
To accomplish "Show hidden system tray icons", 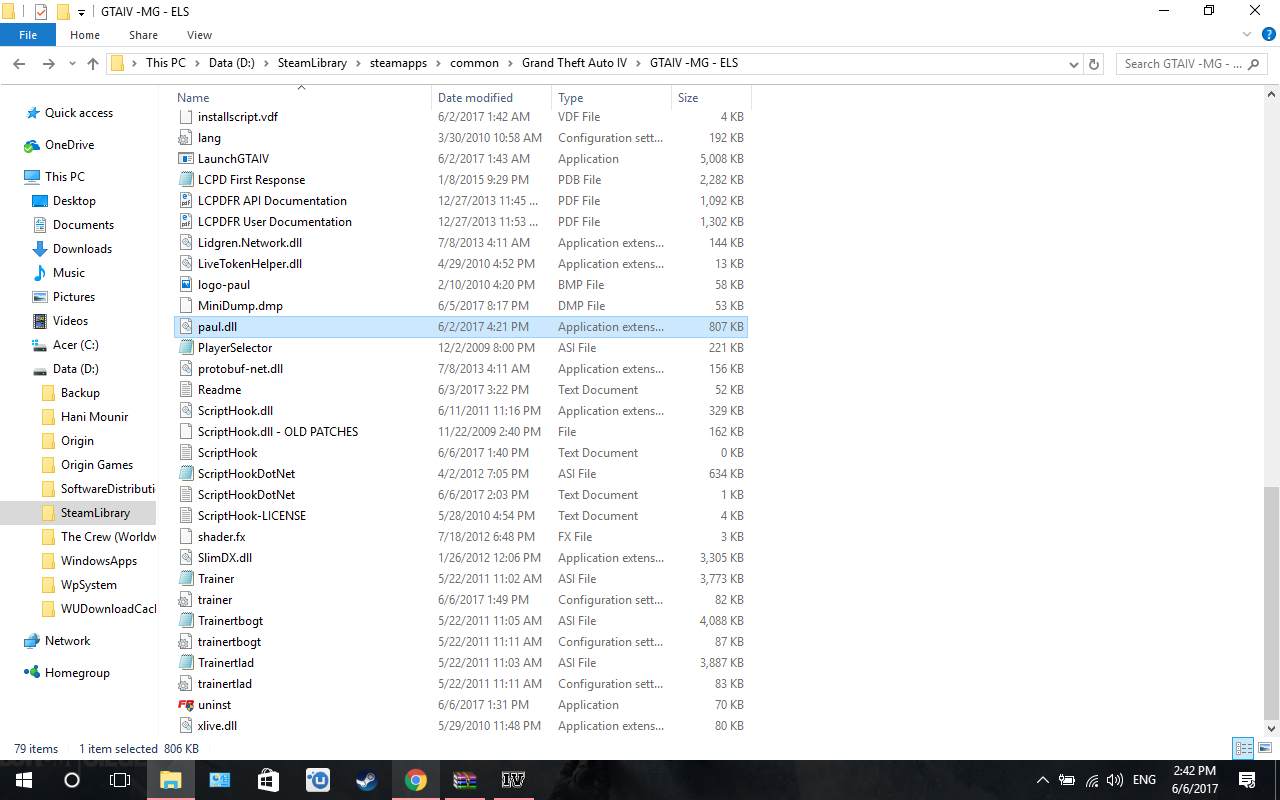I will click(1043, 780).
